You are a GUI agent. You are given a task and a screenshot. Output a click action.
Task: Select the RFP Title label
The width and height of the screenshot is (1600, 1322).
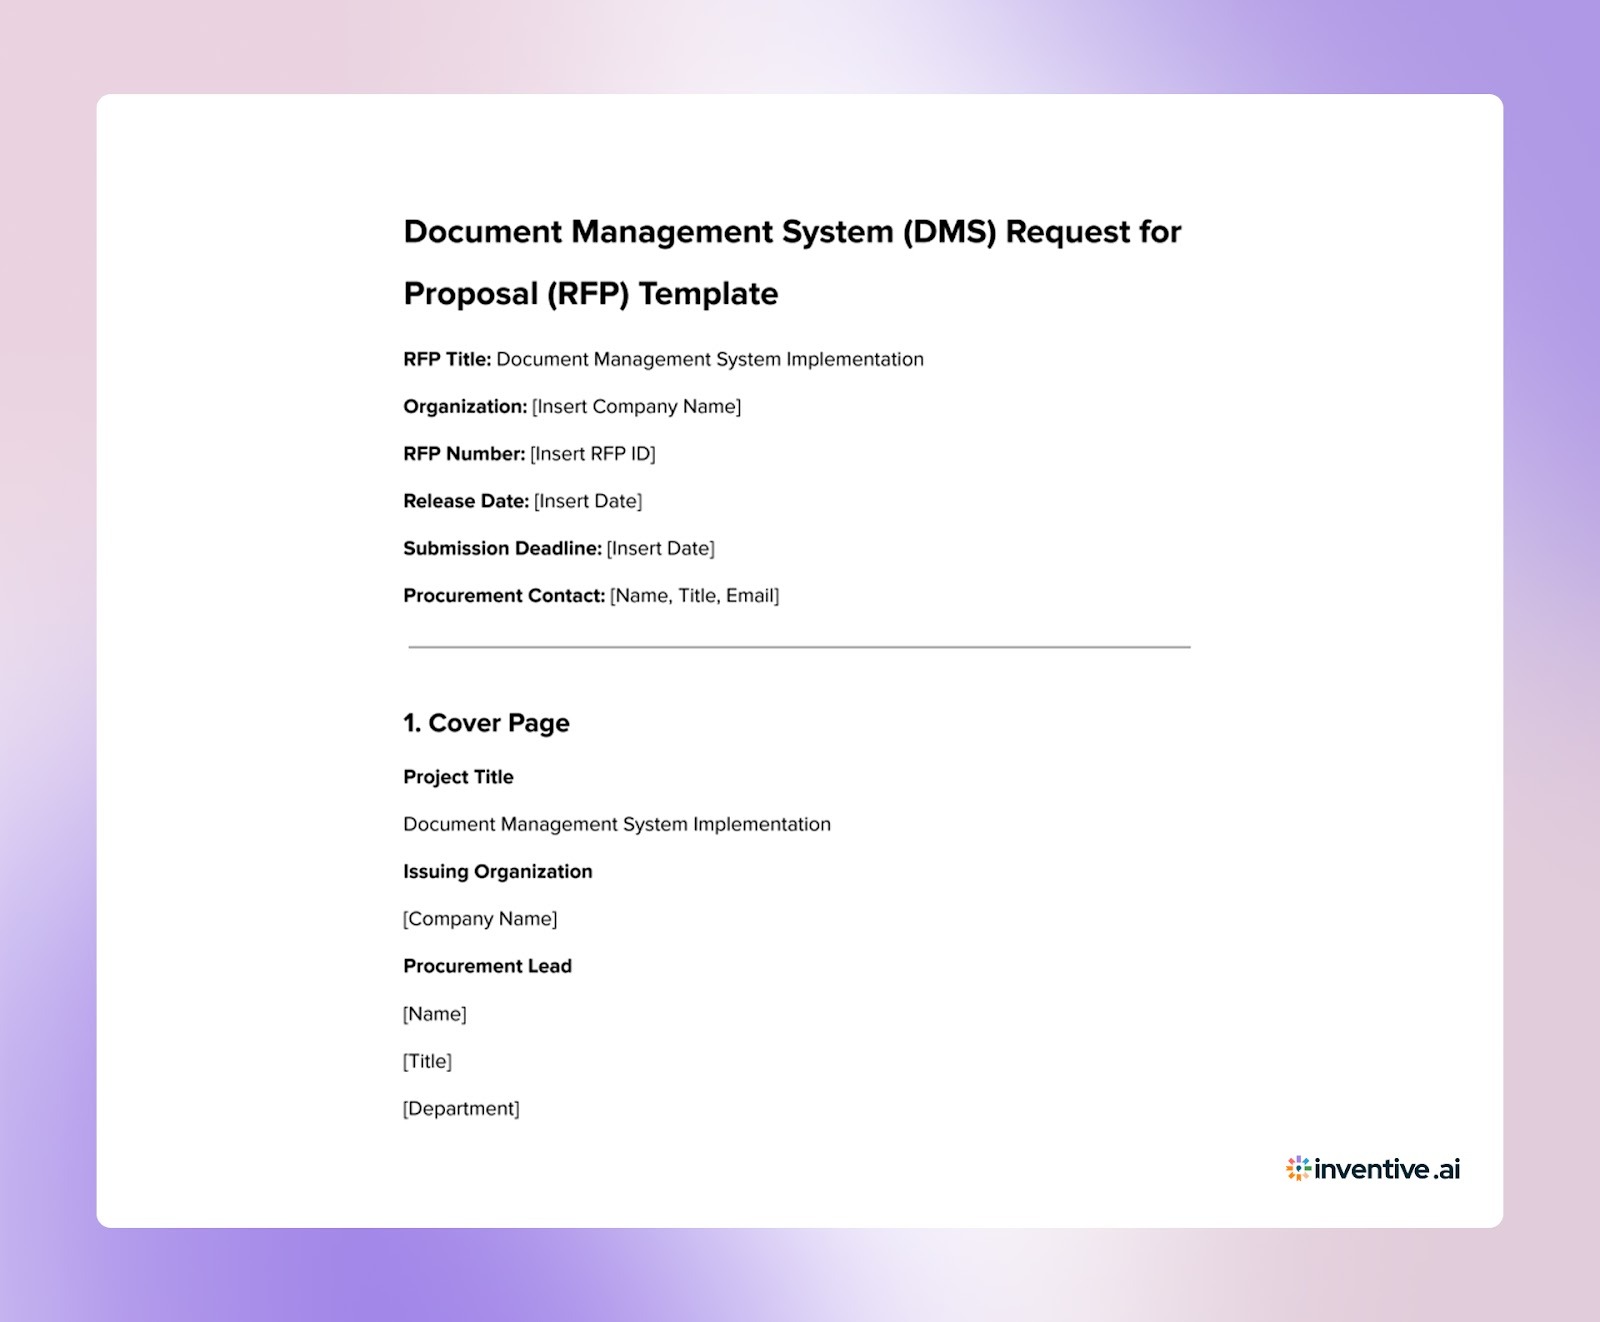click(x=445, y=358)
